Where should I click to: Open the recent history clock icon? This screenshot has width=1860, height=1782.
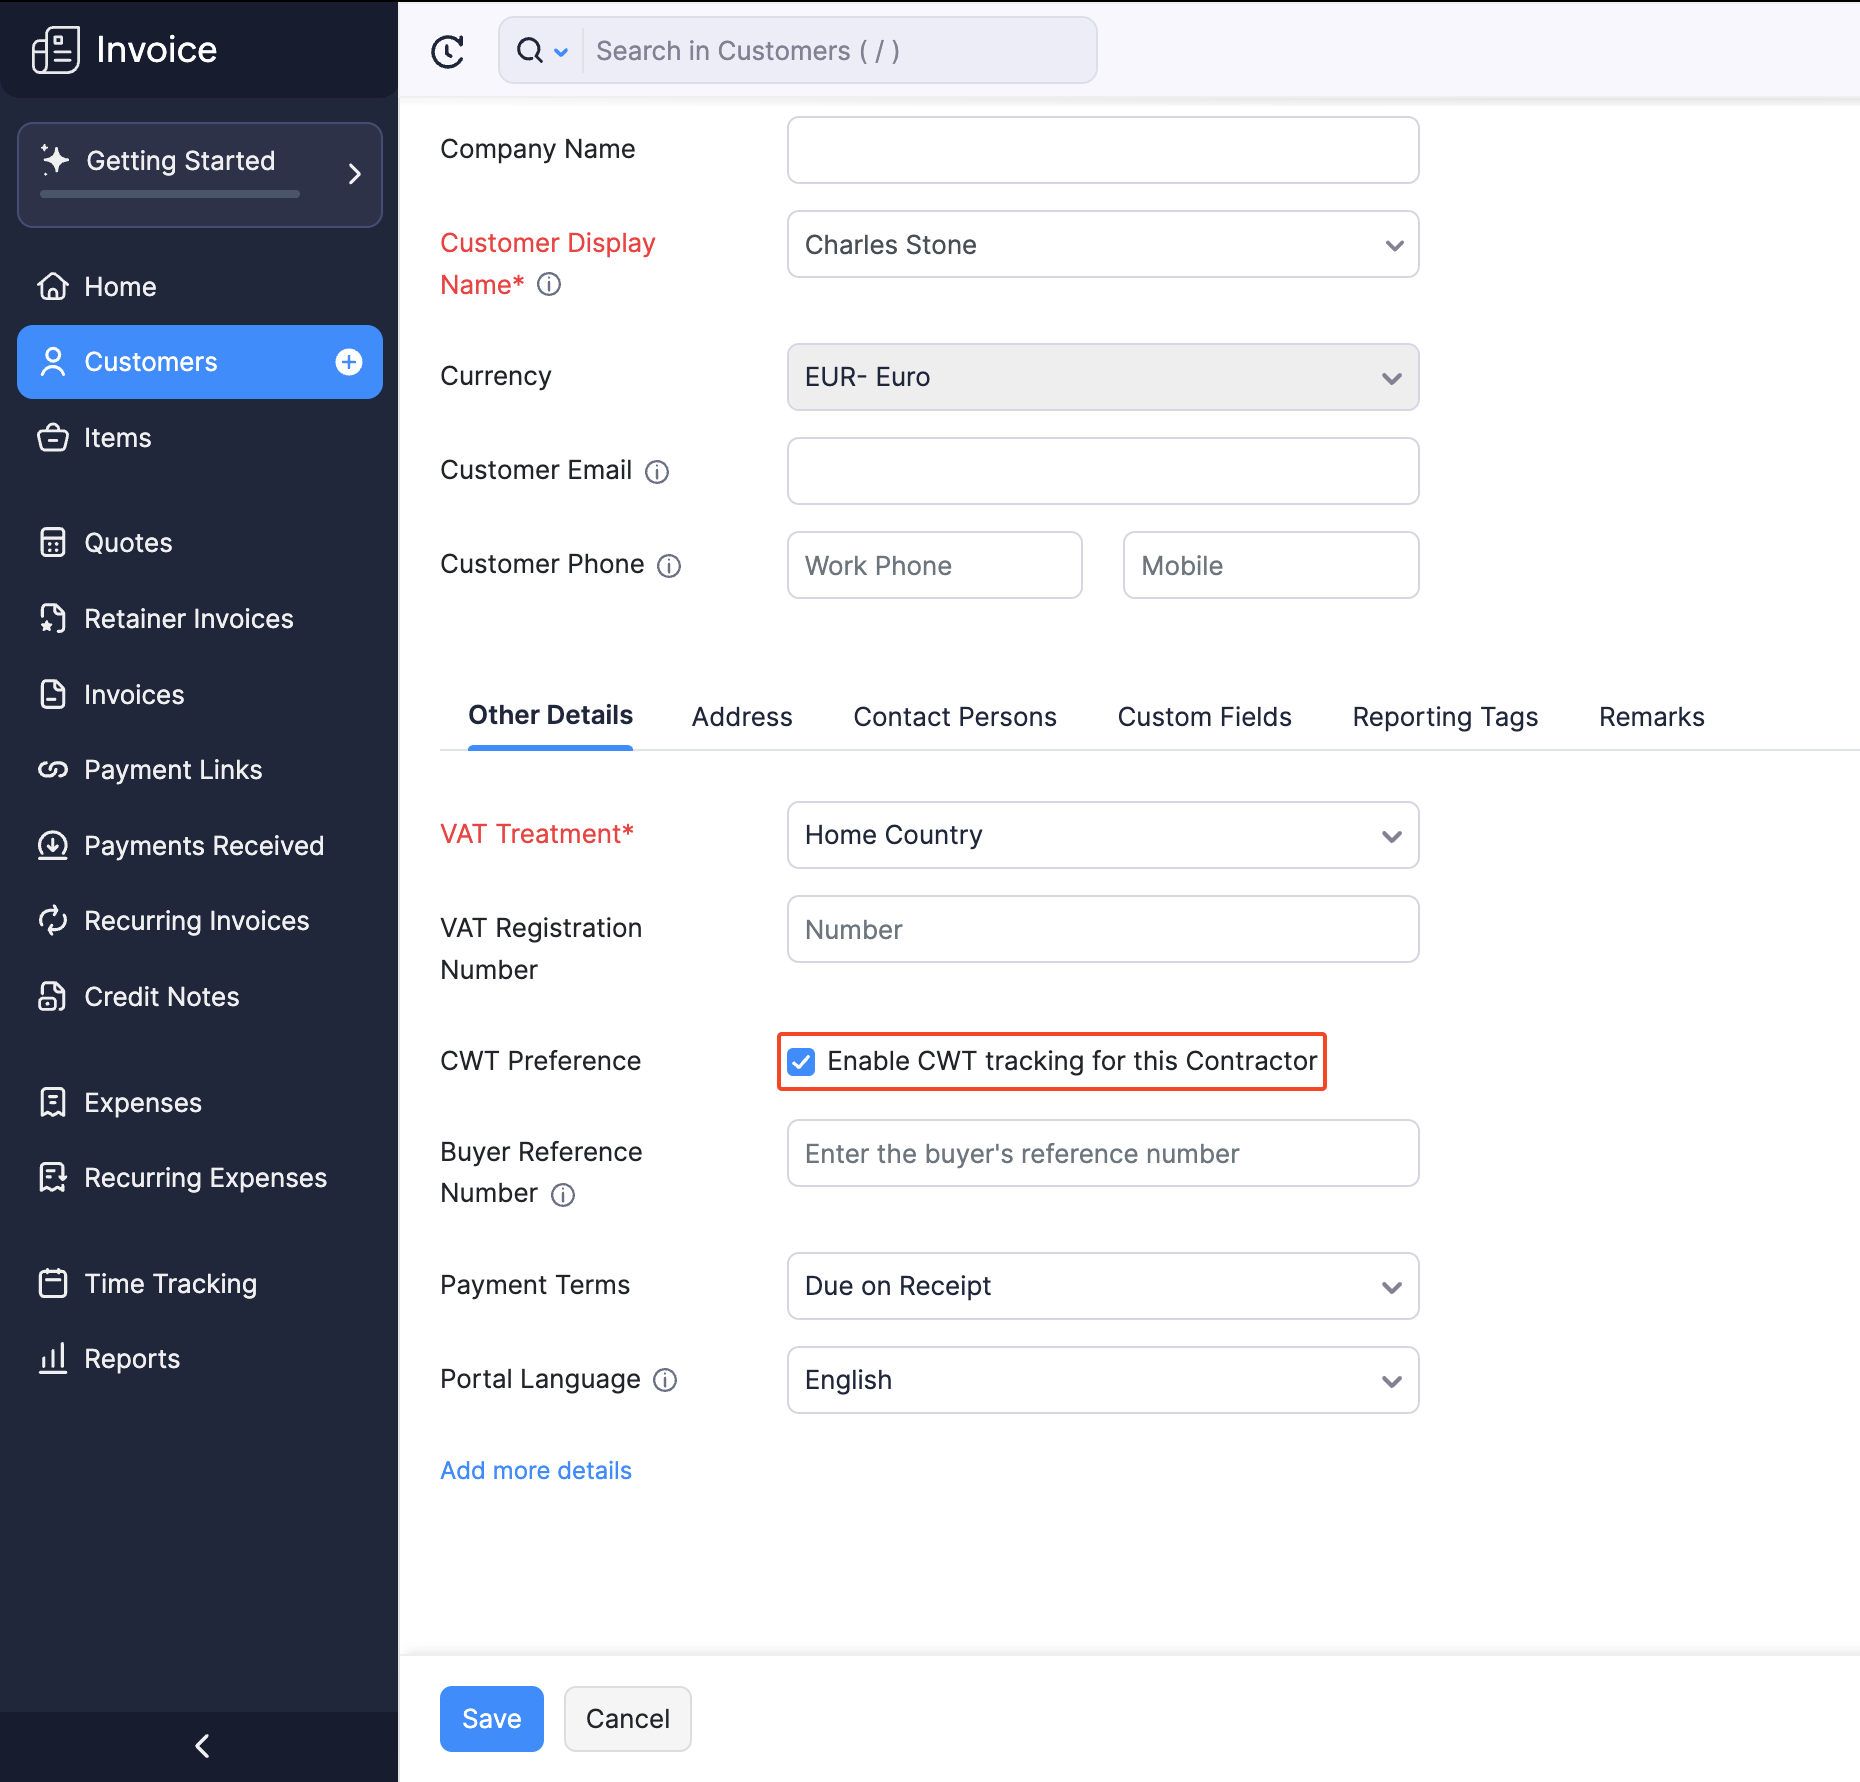click(447, 50)
